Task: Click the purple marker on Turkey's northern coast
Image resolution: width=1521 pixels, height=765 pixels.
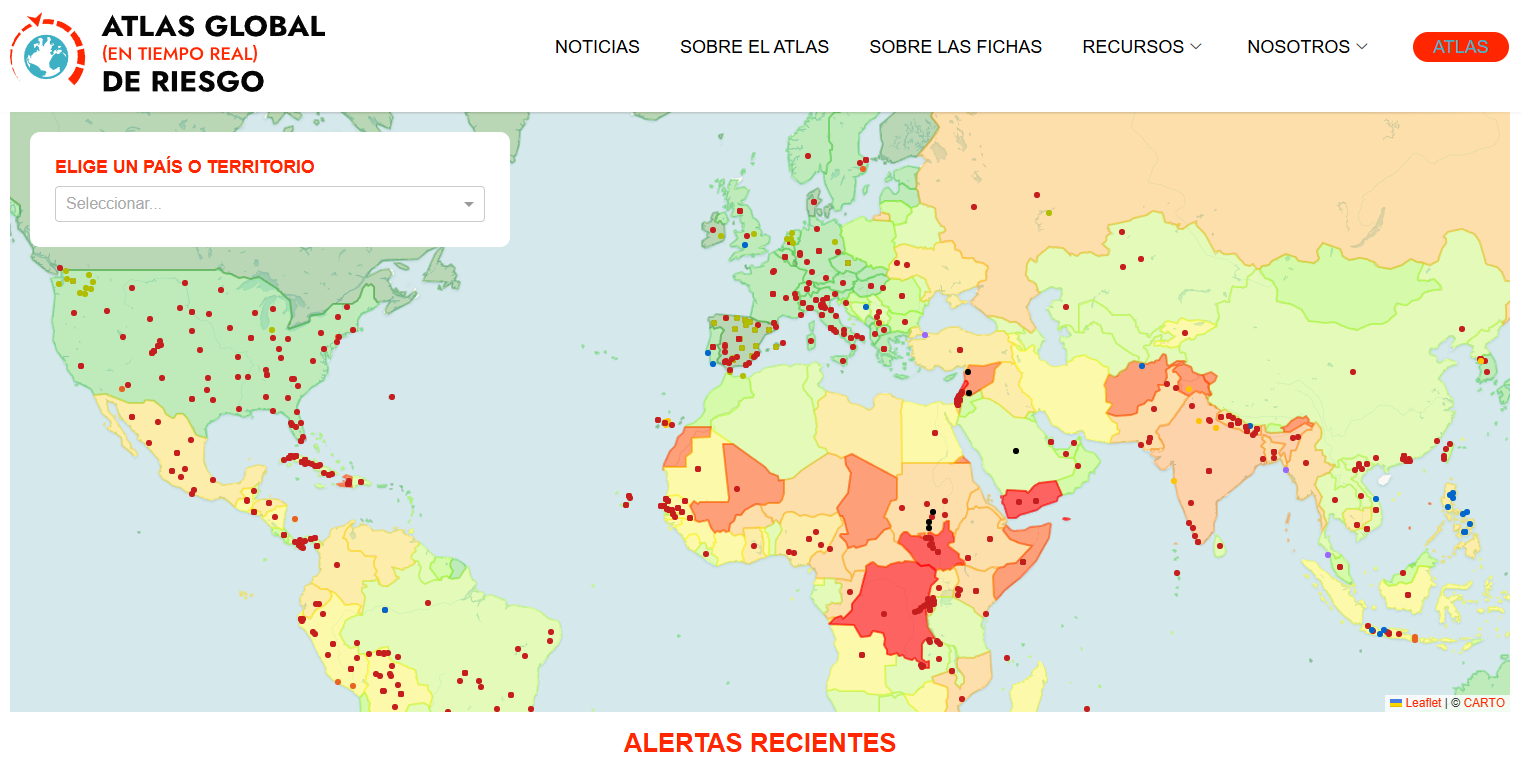Action: 925,335
